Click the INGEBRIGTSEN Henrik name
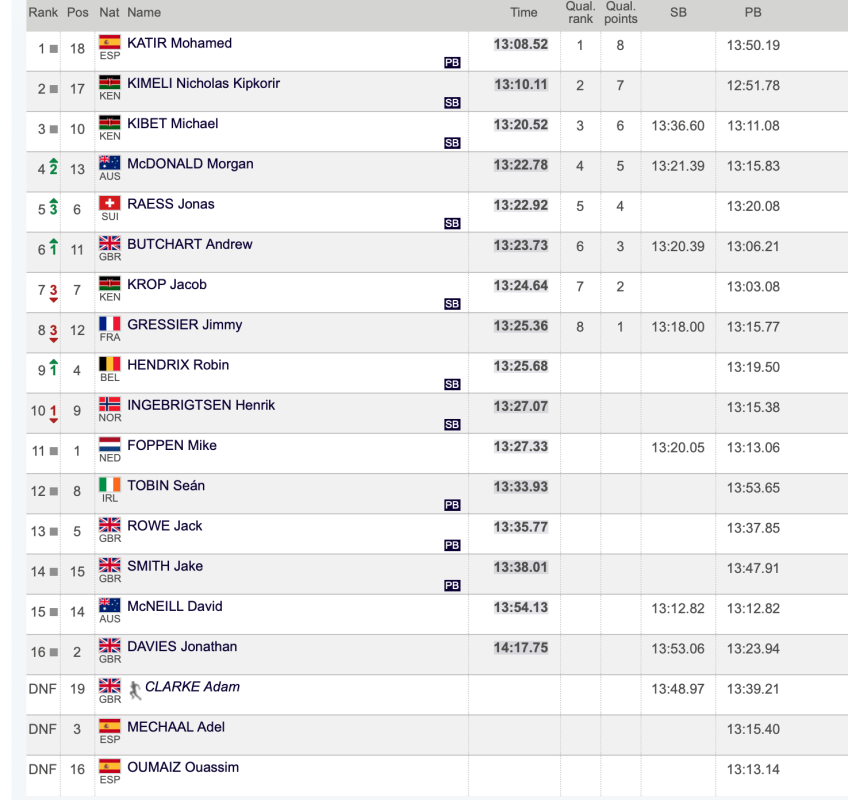This screenshot has height=800, width=848. tap(201, 405)
